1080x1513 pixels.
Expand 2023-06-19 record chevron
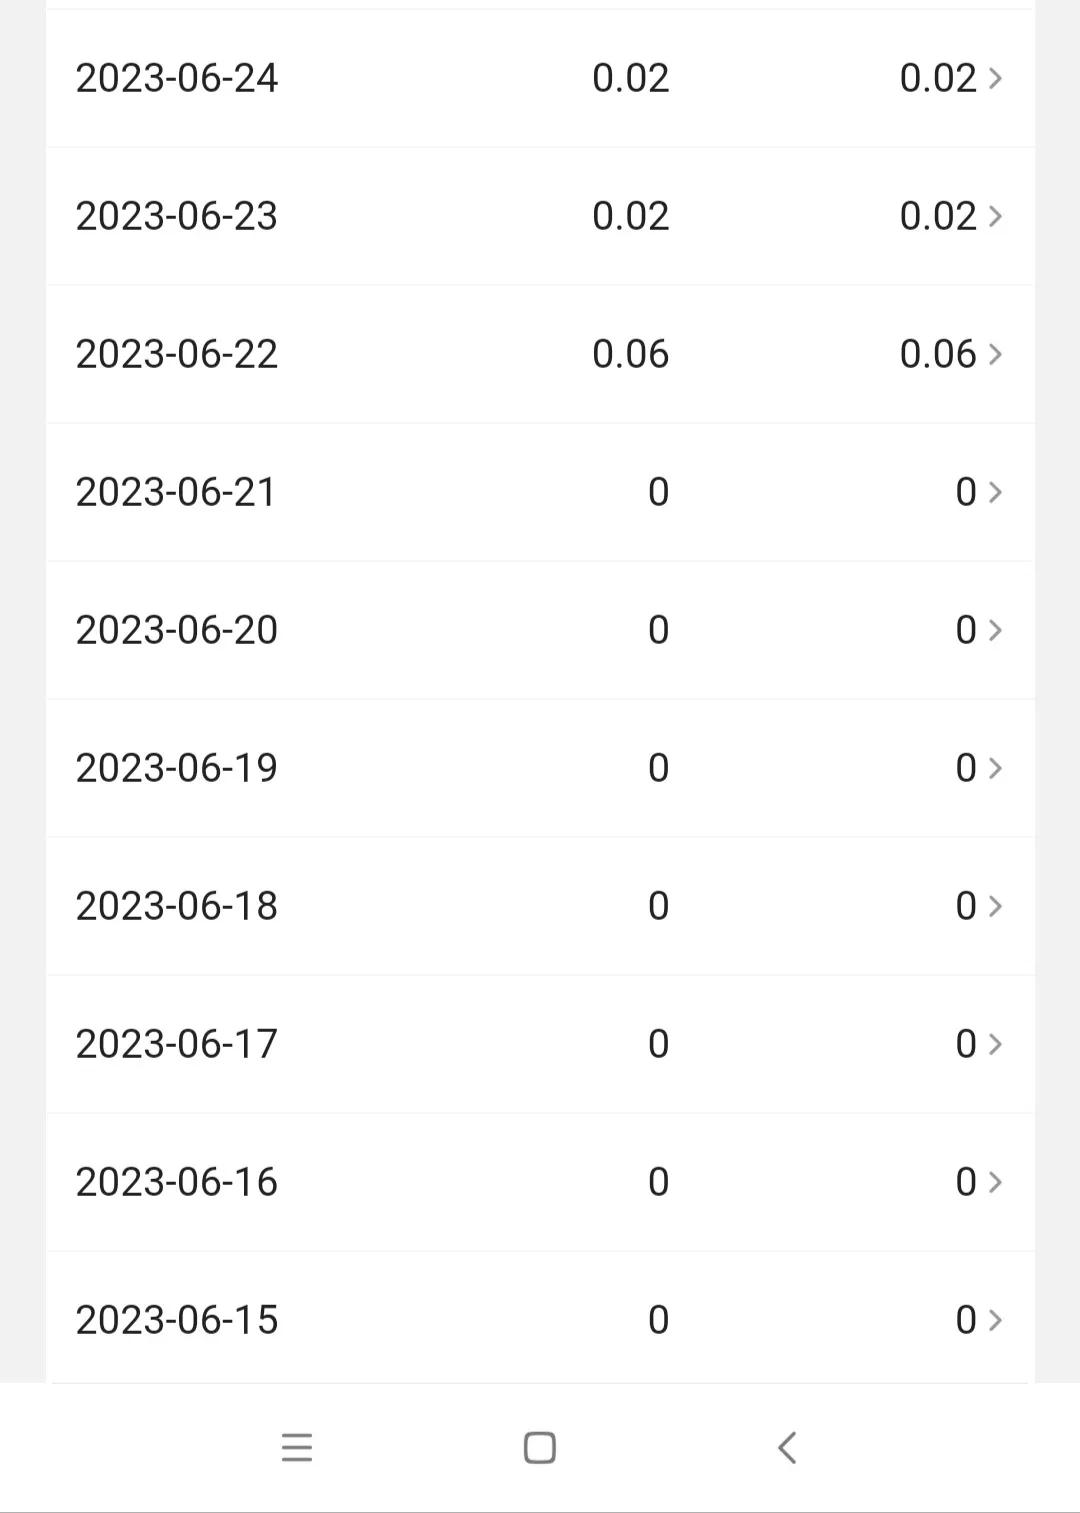995,768
